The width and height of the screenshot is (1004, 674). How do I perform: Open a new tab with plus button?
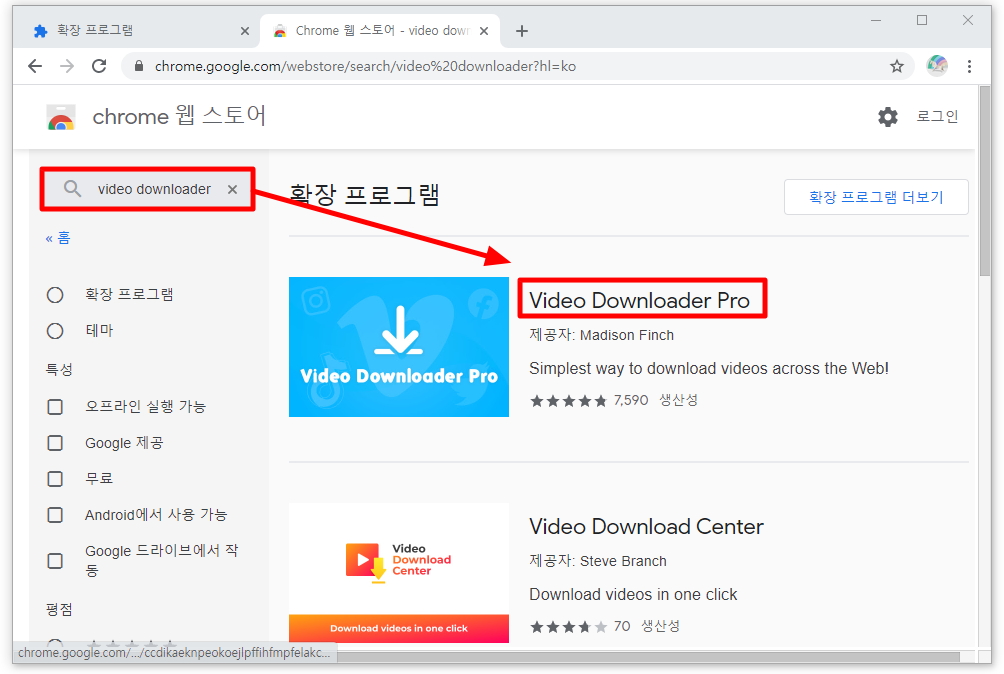coord(522,31)
